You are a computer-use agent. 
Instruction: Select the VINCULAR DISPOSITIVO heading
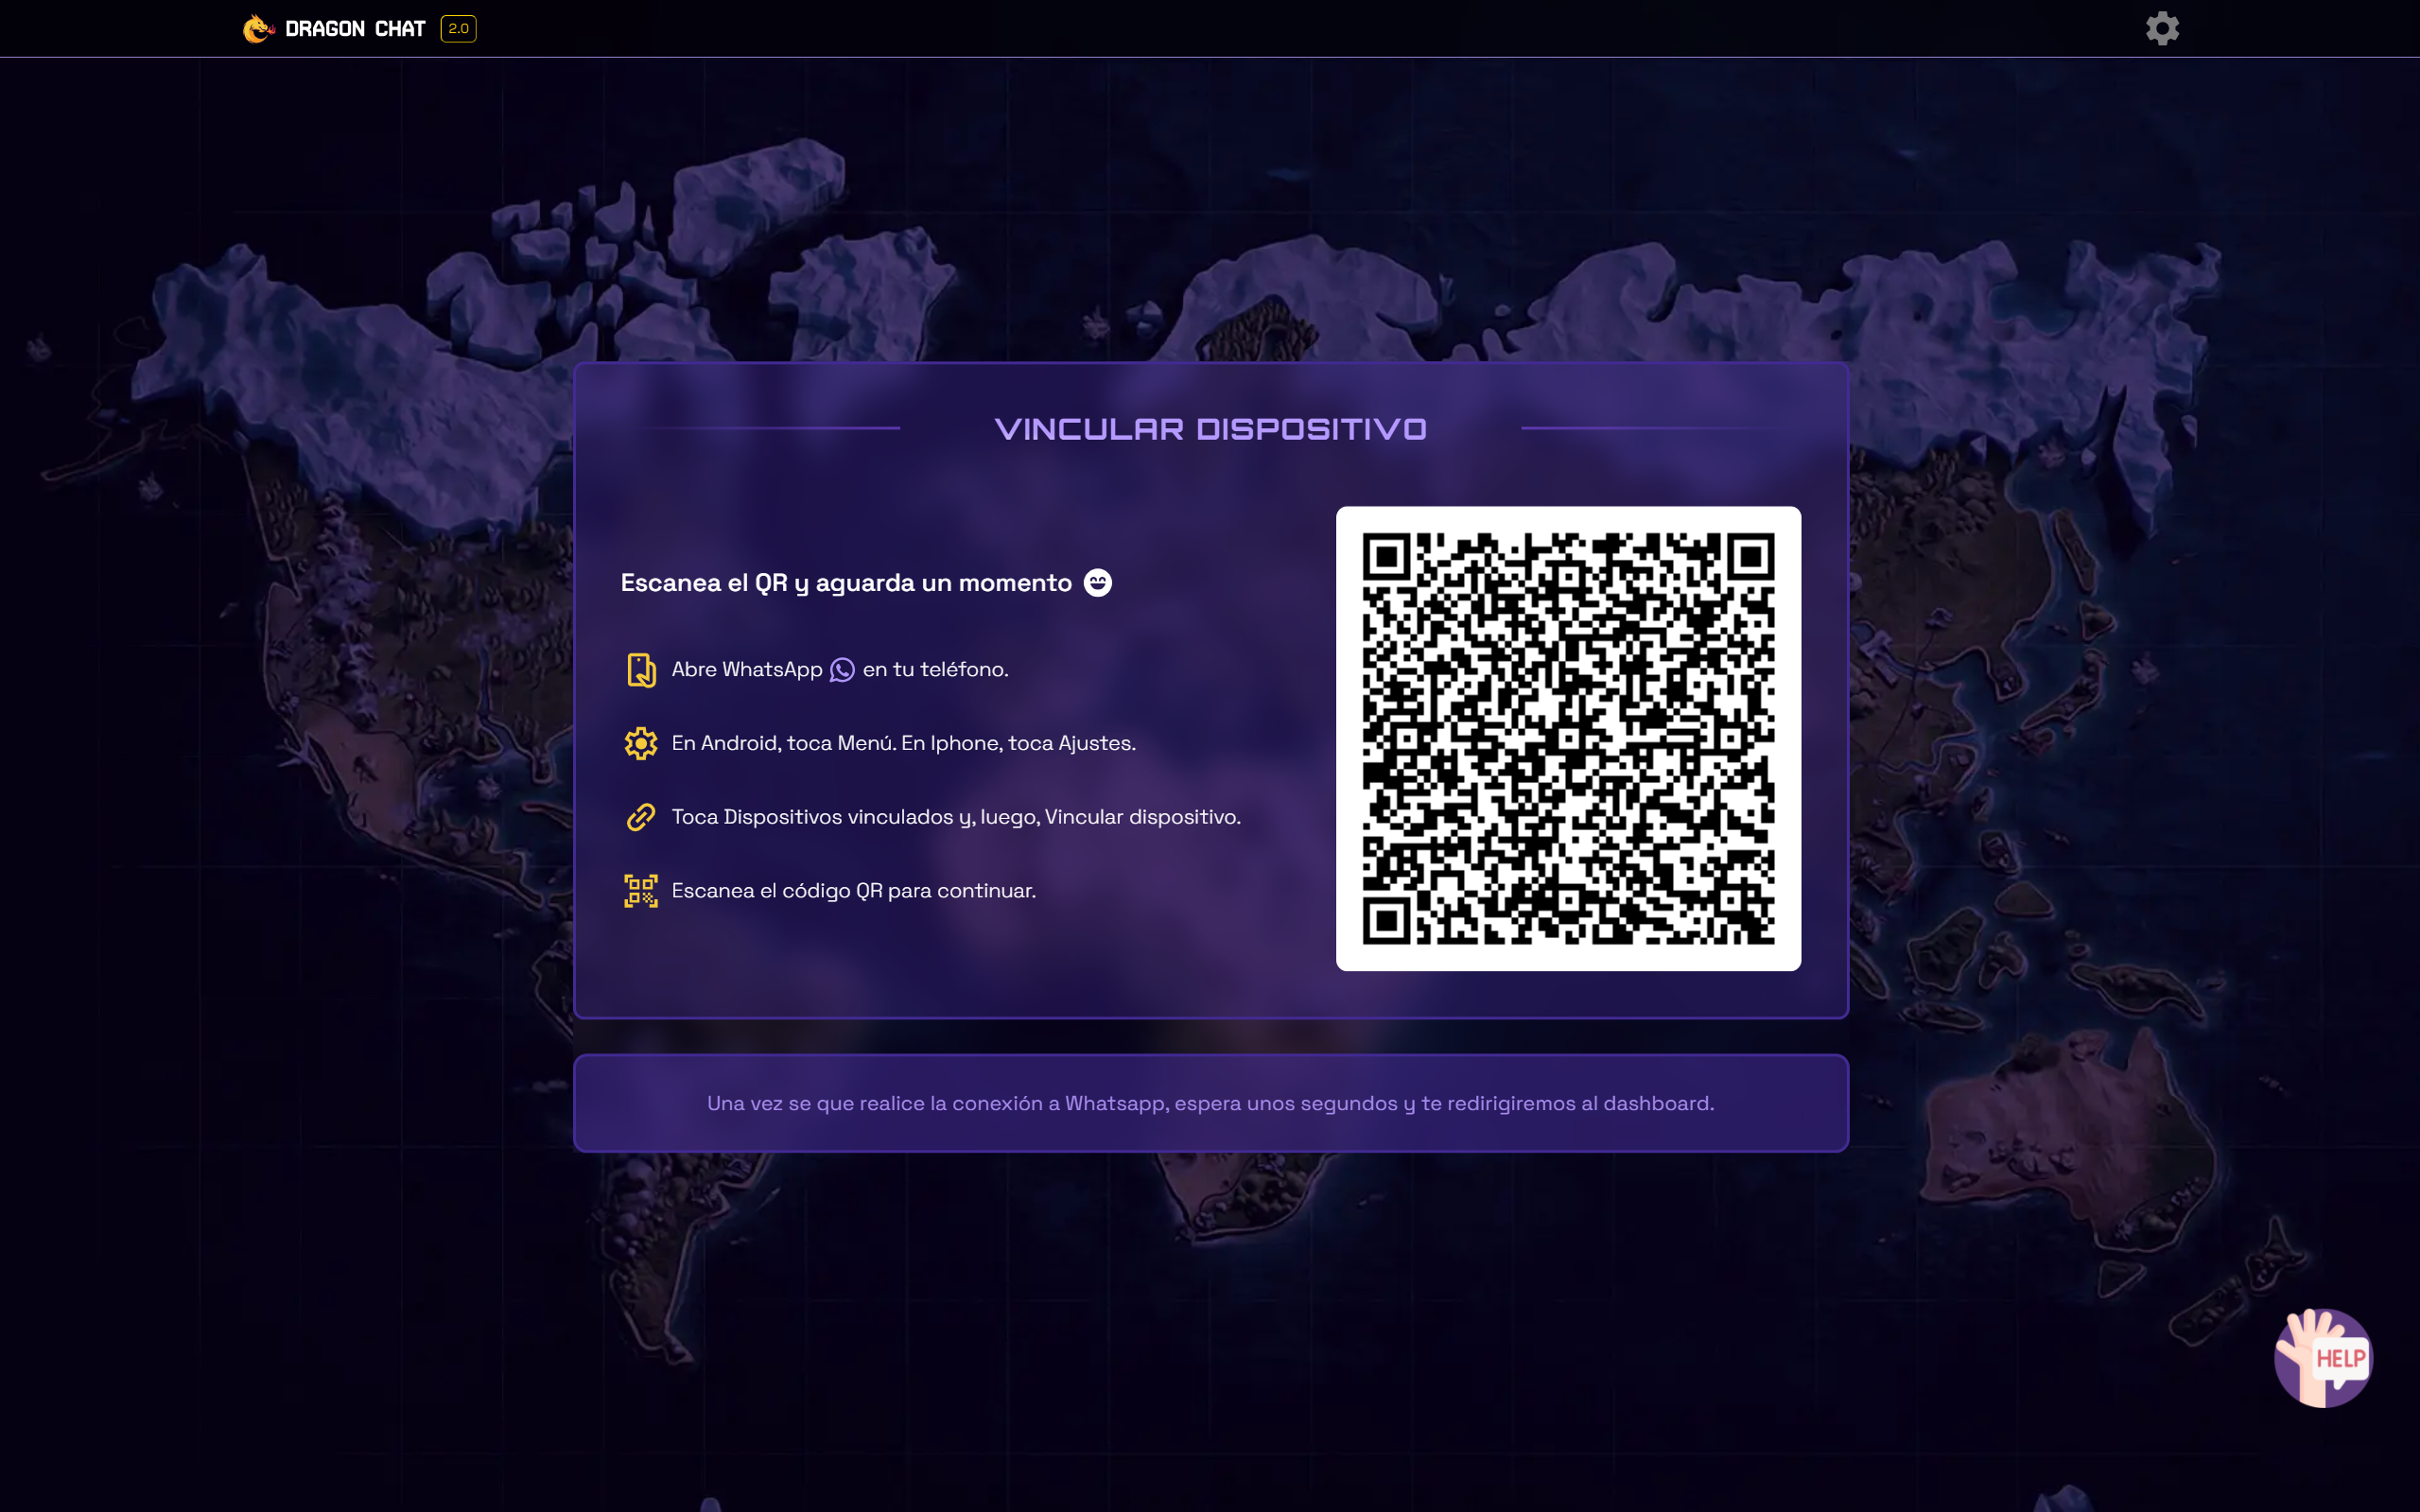click(1210, 429)
